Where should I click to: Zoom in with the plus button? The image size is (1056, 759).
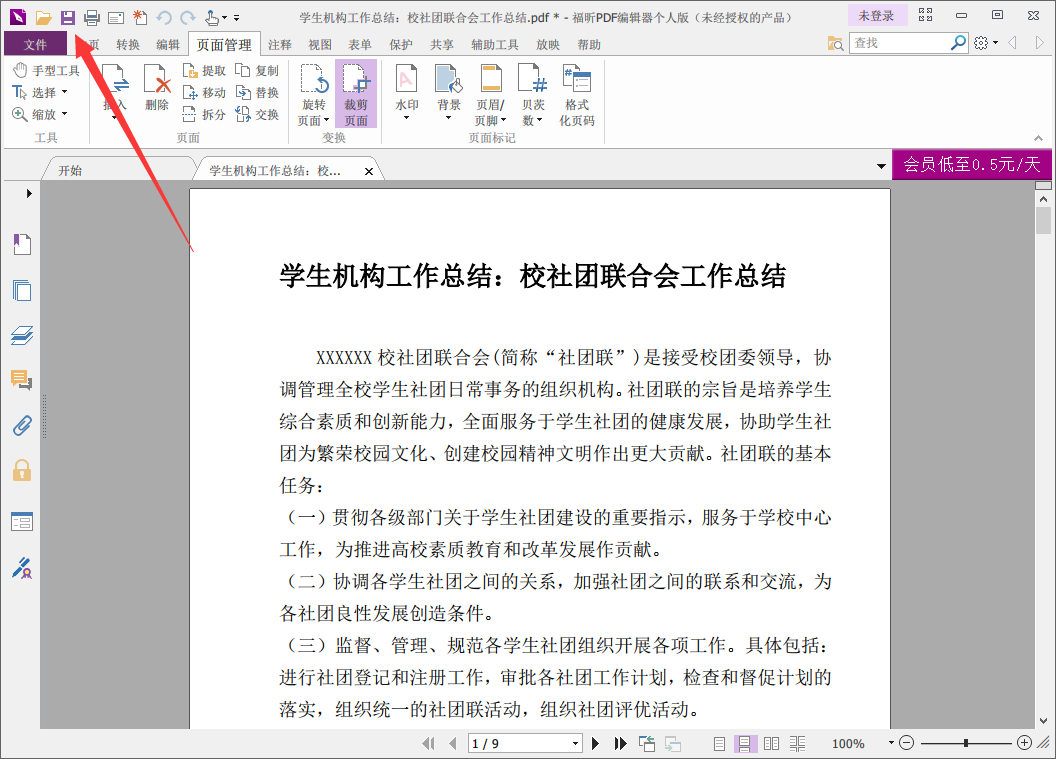tap(1024, 743)
